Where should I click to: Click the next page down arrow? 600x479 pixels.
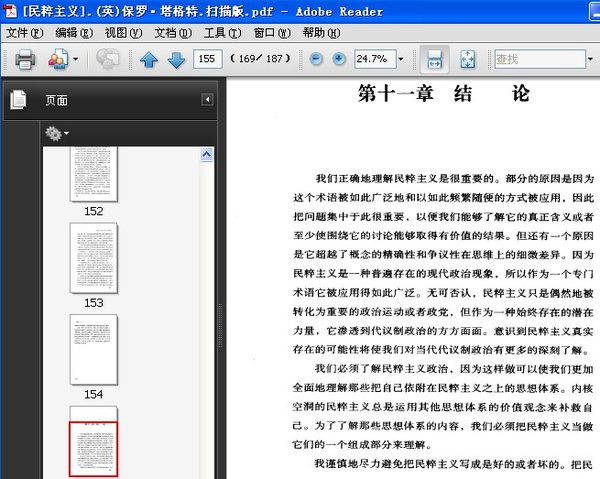click(x=175, y=60)
